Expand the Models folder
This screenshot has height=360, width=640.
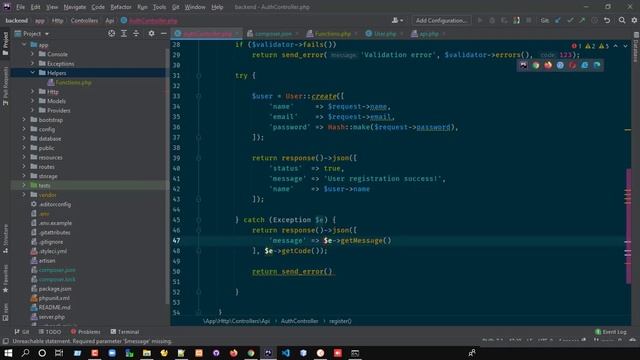point(33,101)
